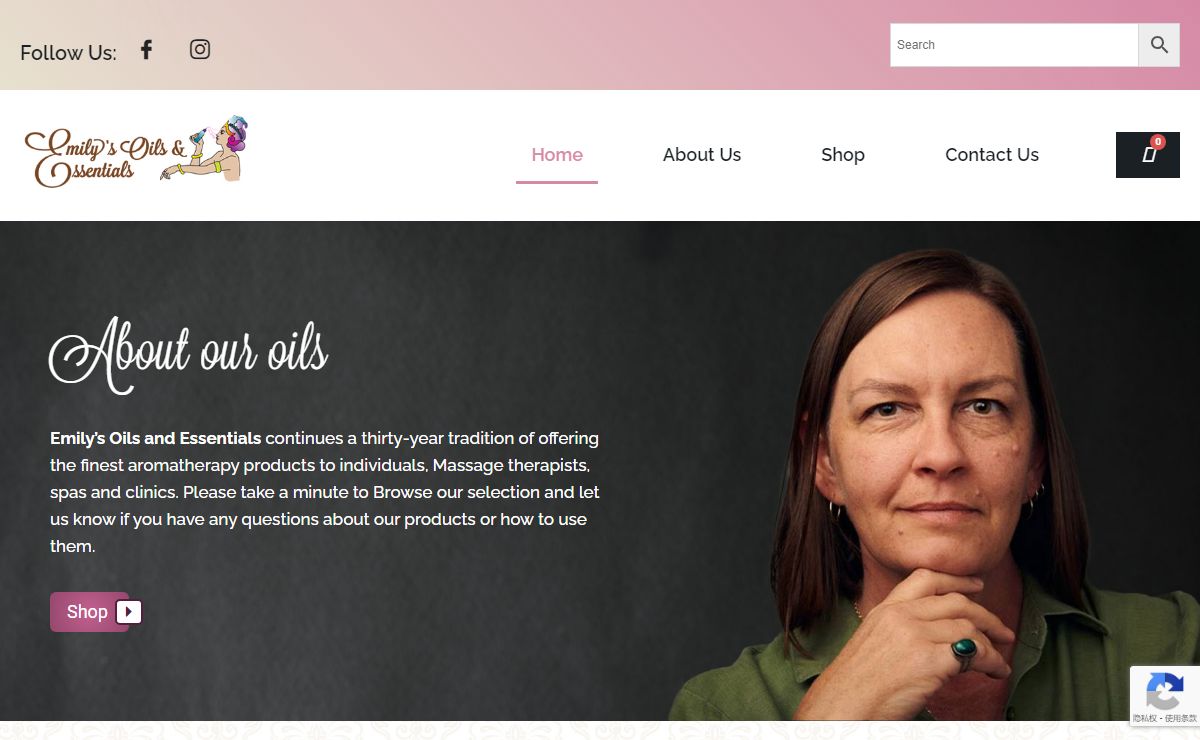Open the reCAPTCHA terms link
Viewport: 1200px width, 740px height.
coord(1181,719)
